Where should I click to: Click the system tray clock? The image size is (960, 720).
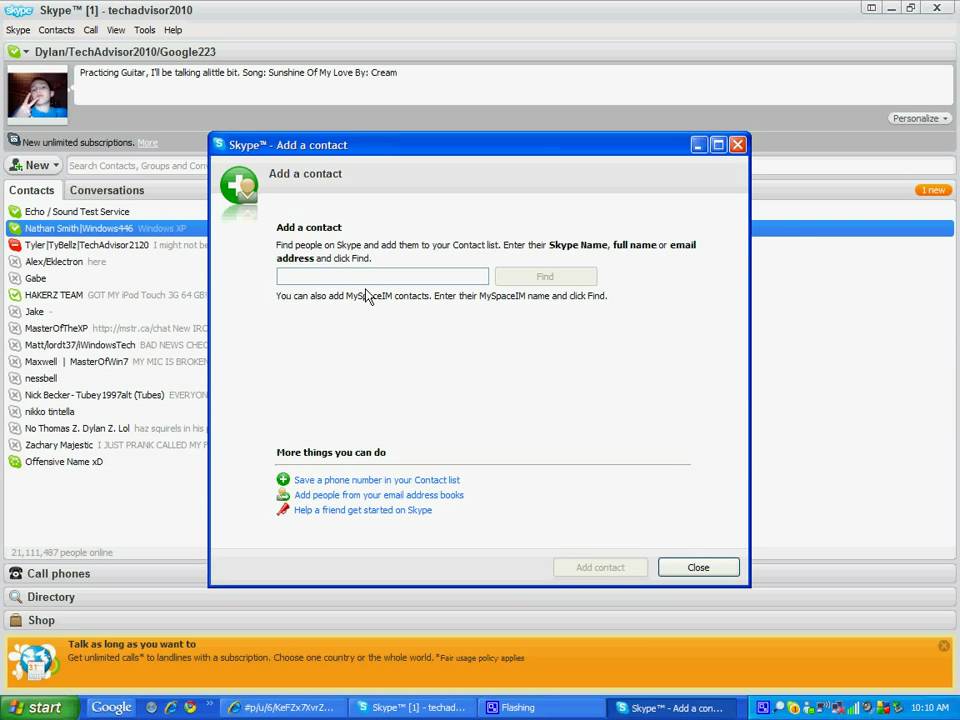click(929, 708)
